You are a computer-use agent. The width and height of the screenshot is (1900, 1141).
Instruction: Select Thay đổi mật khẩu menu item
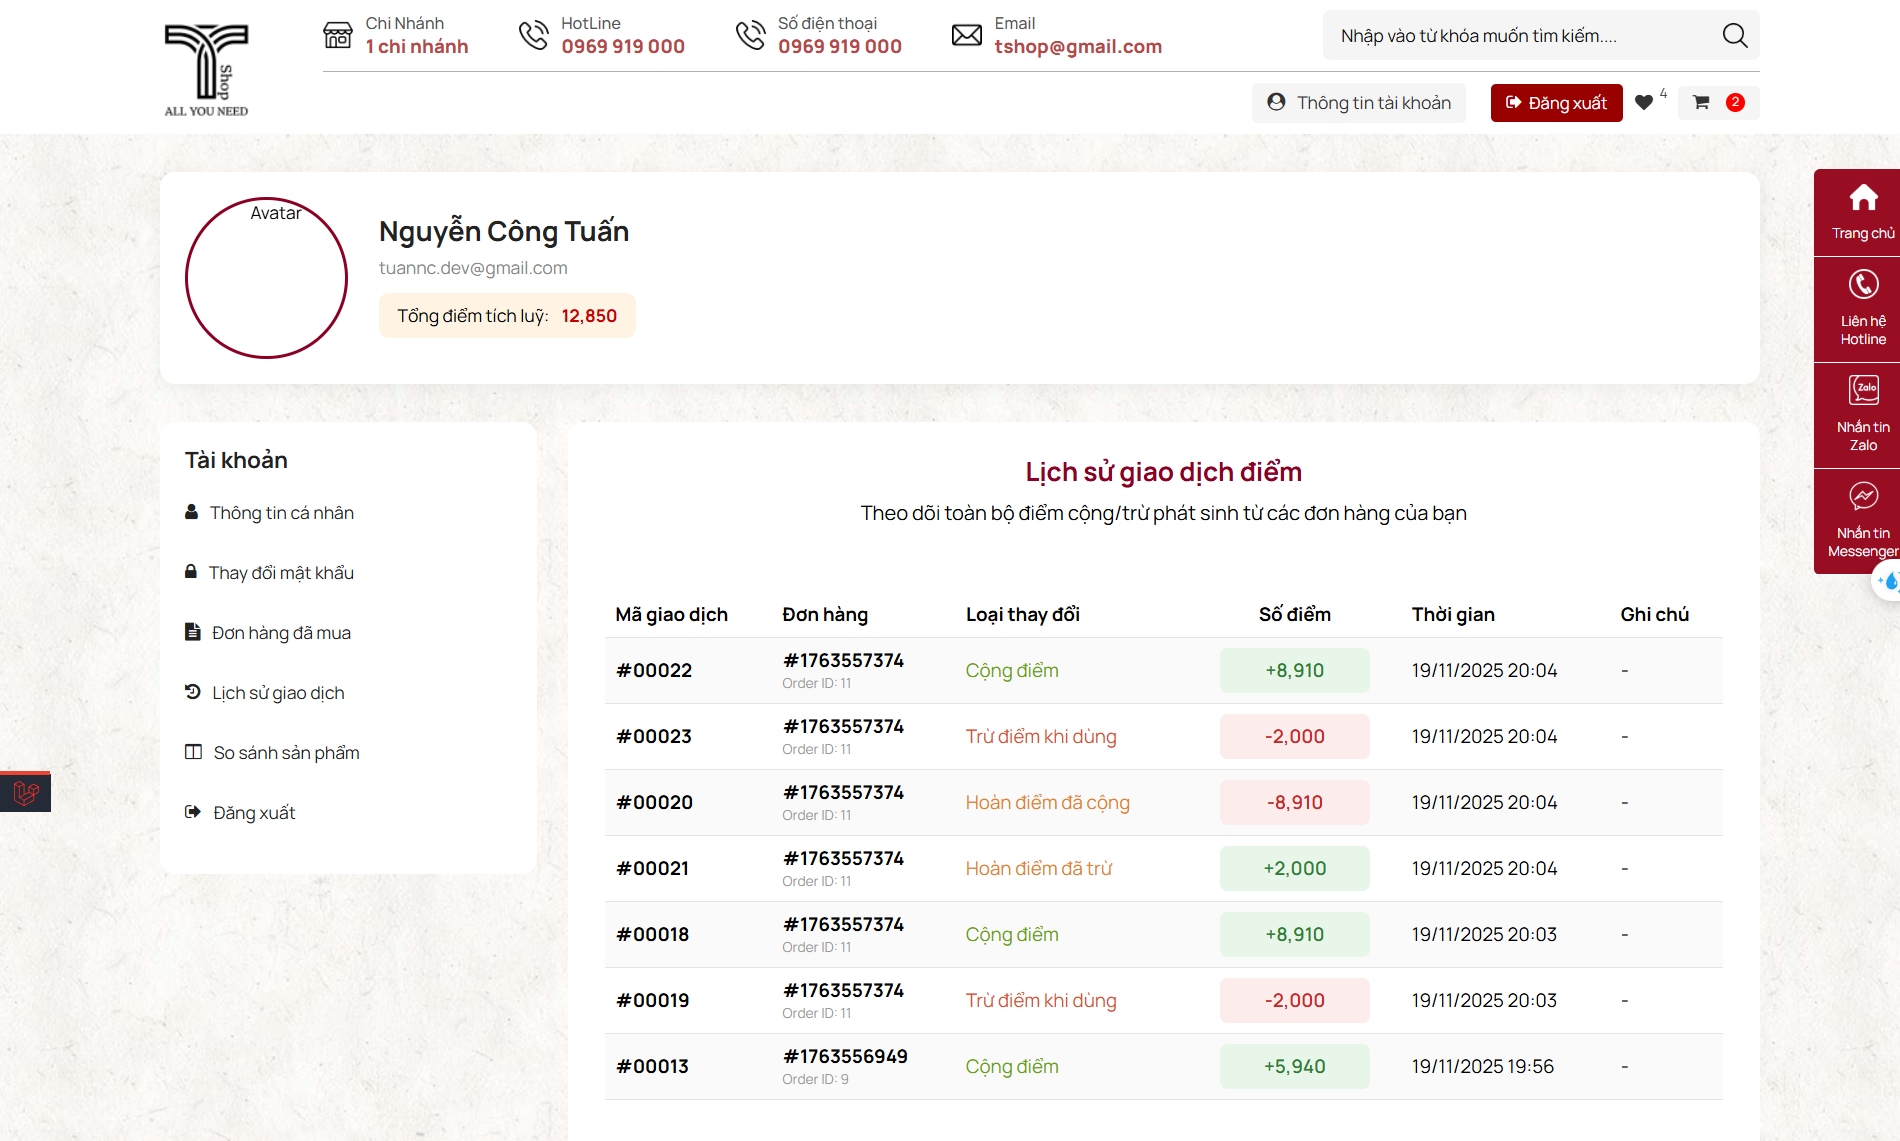[281, 573]
